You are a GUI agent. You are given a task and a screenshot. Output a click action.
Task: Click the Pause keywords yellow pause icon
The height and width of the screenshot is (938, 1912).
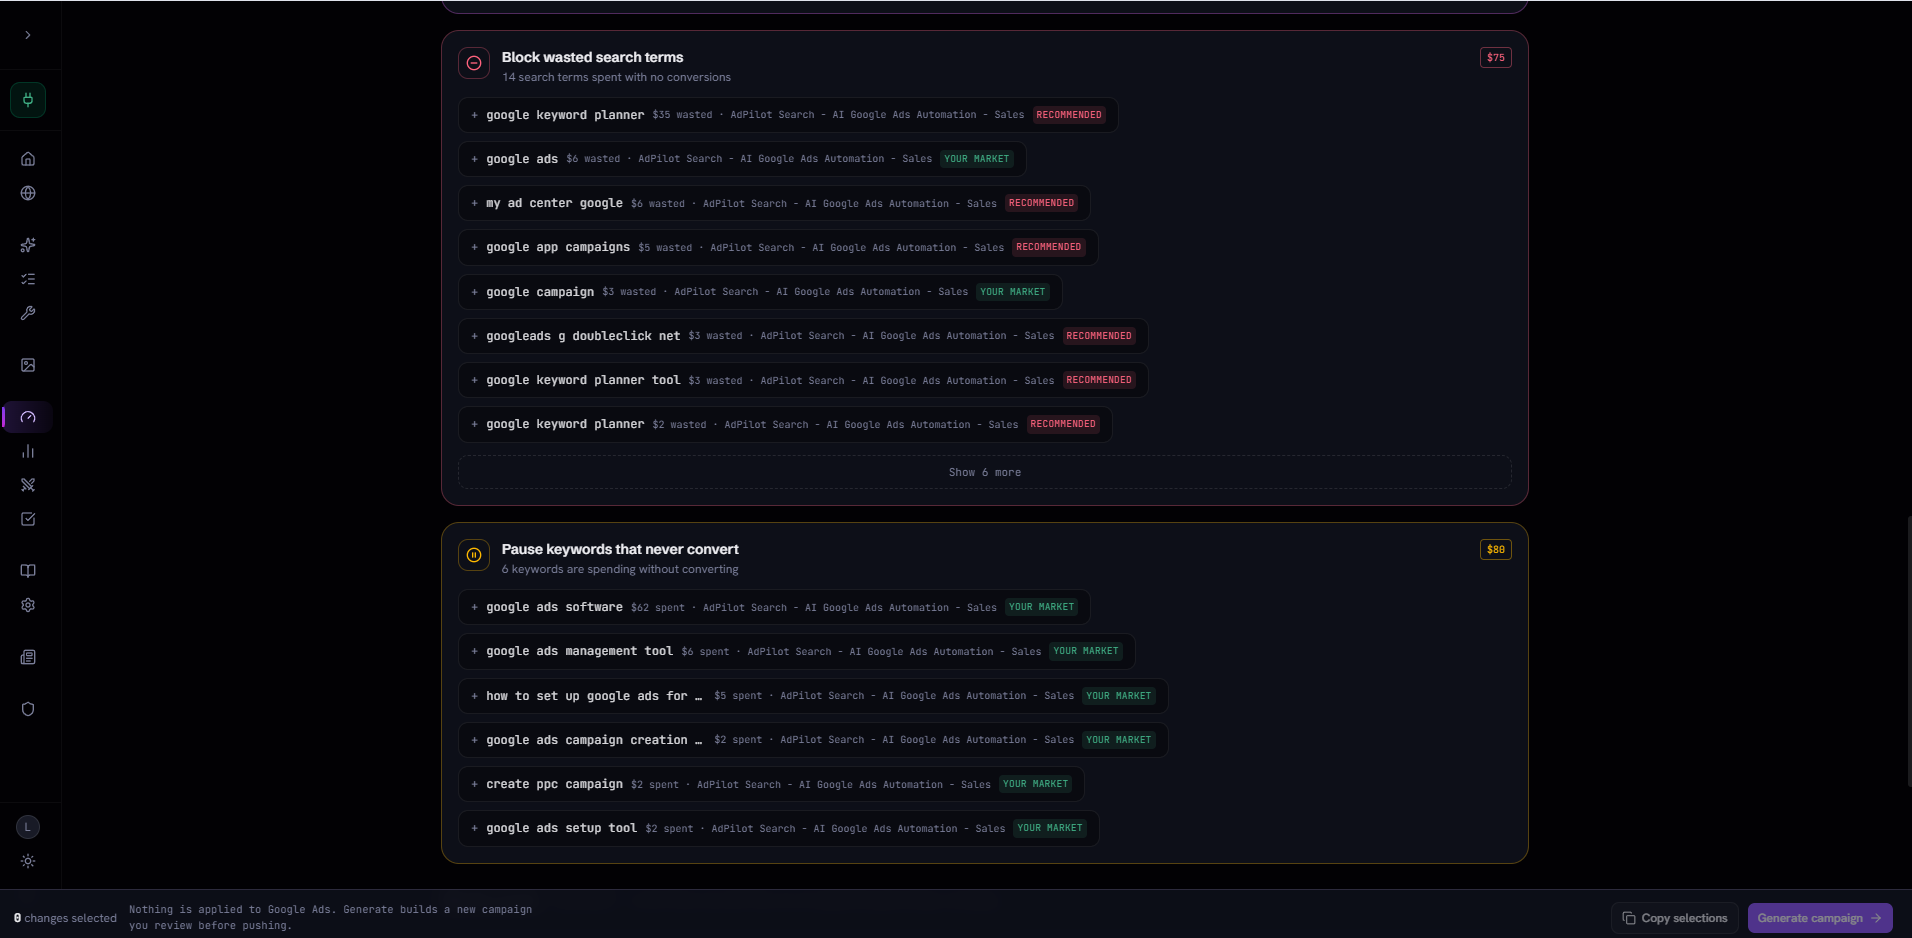(x=474, y=555)
